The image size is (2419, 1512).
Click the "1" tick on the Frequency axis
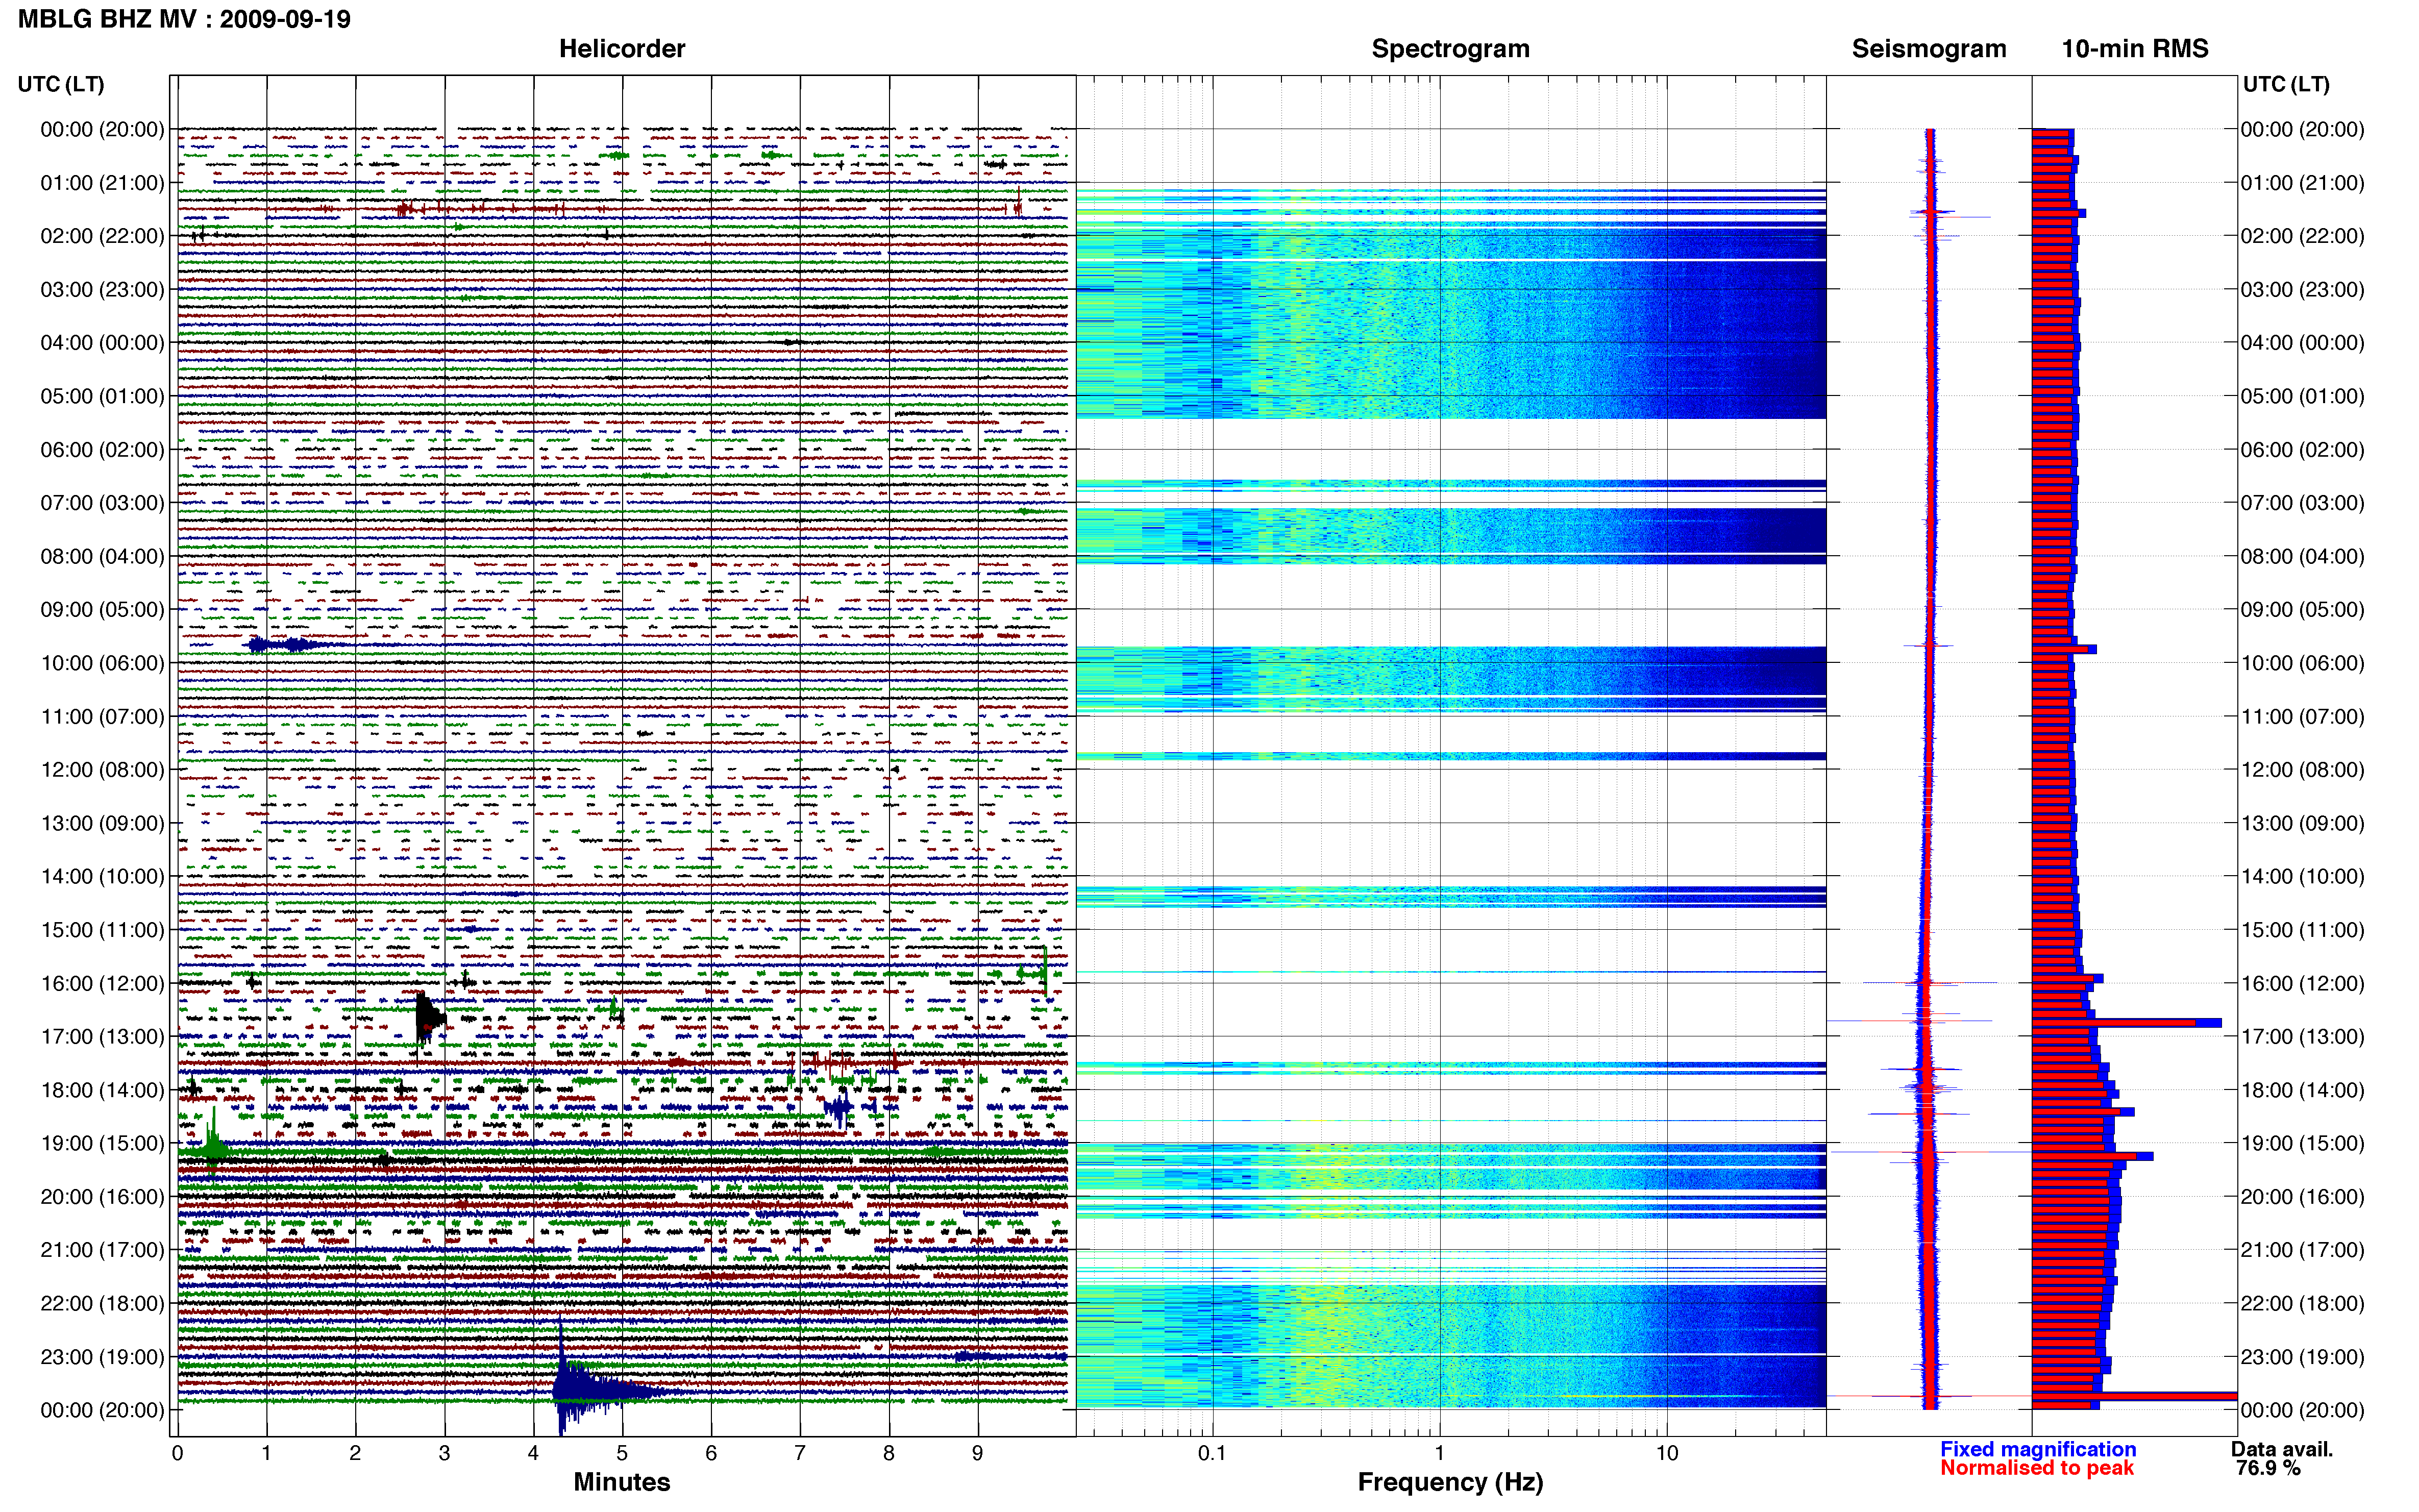[x=1439, y=1453]
